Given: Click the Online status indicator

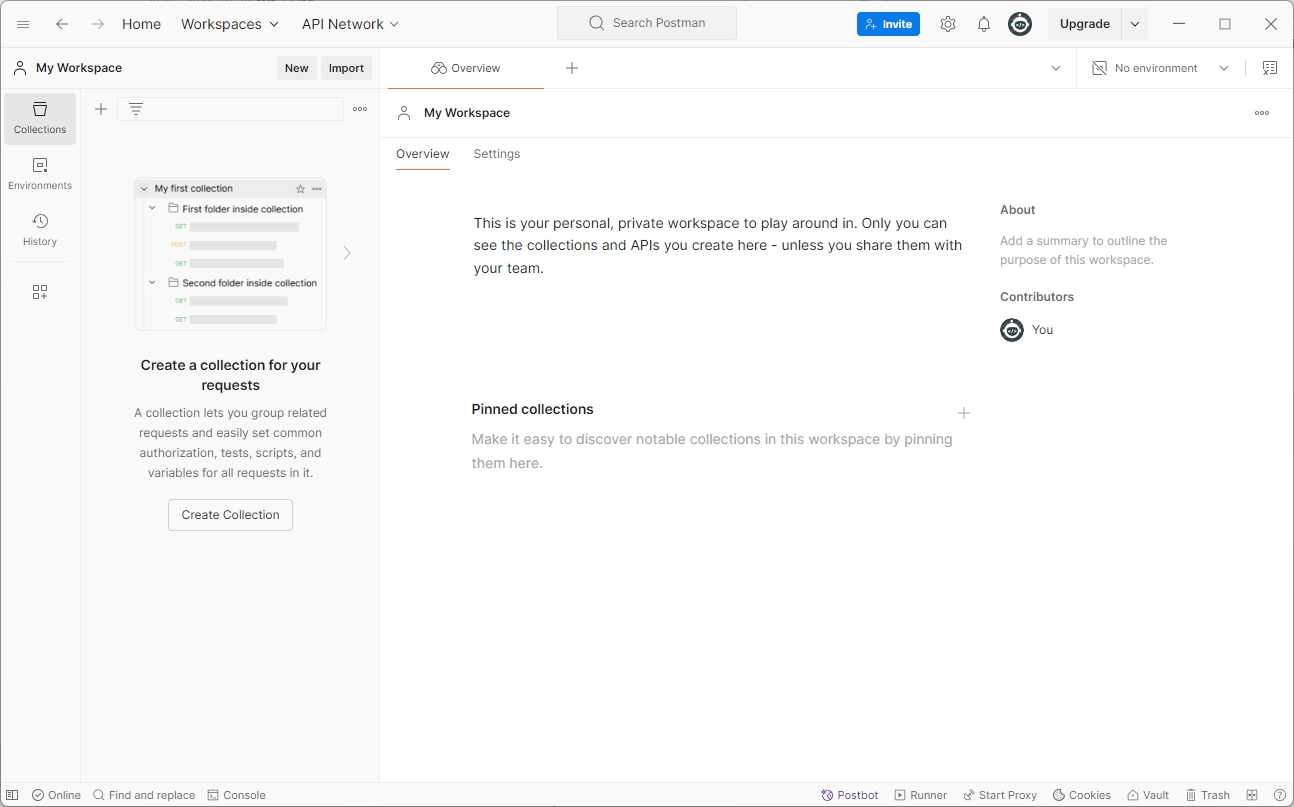Looking at the screenshot, I should click(x=56, y=795).
